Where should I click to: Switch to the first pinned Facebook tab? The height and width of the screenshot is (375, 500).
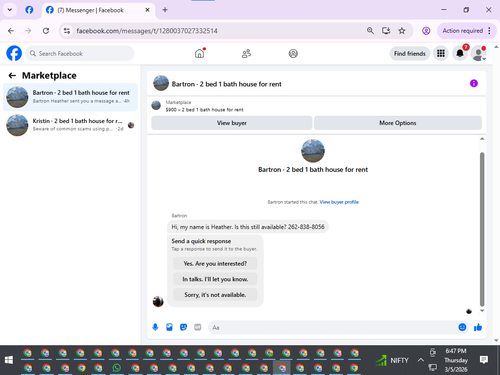tap(29, 10)
